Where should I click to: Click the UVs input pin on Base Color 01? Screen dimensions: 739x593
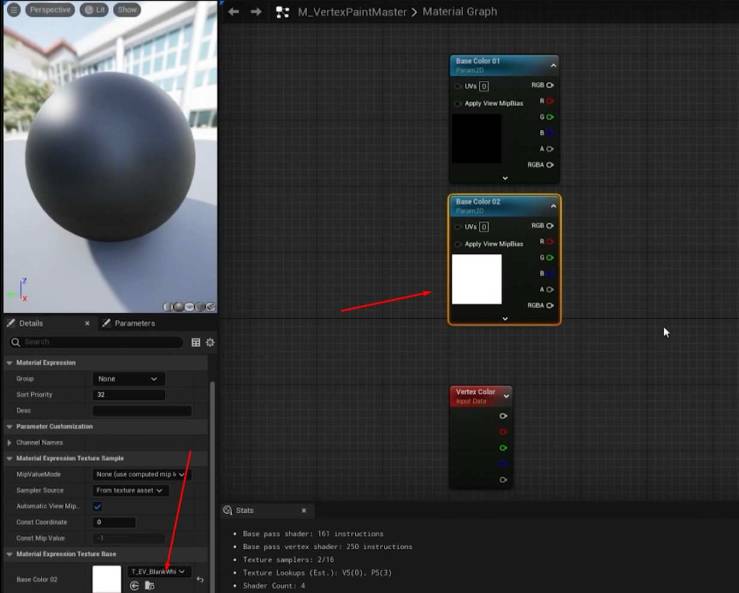coord(458,86)
